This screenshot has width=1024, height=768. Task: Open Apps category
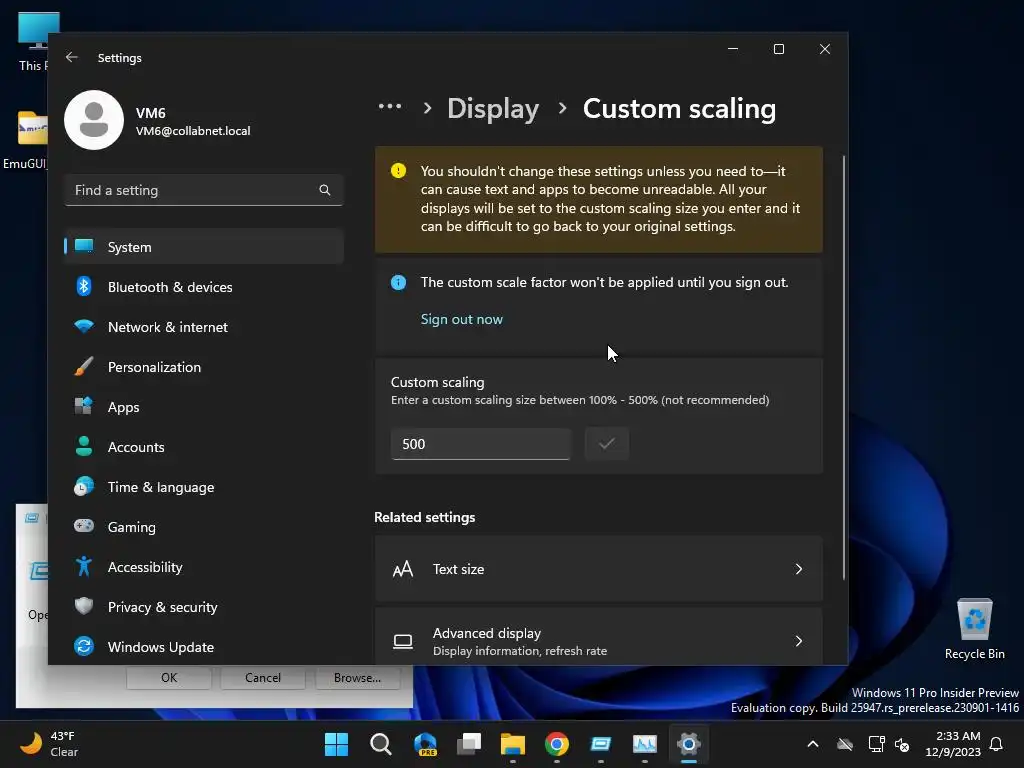click(204, 407)
